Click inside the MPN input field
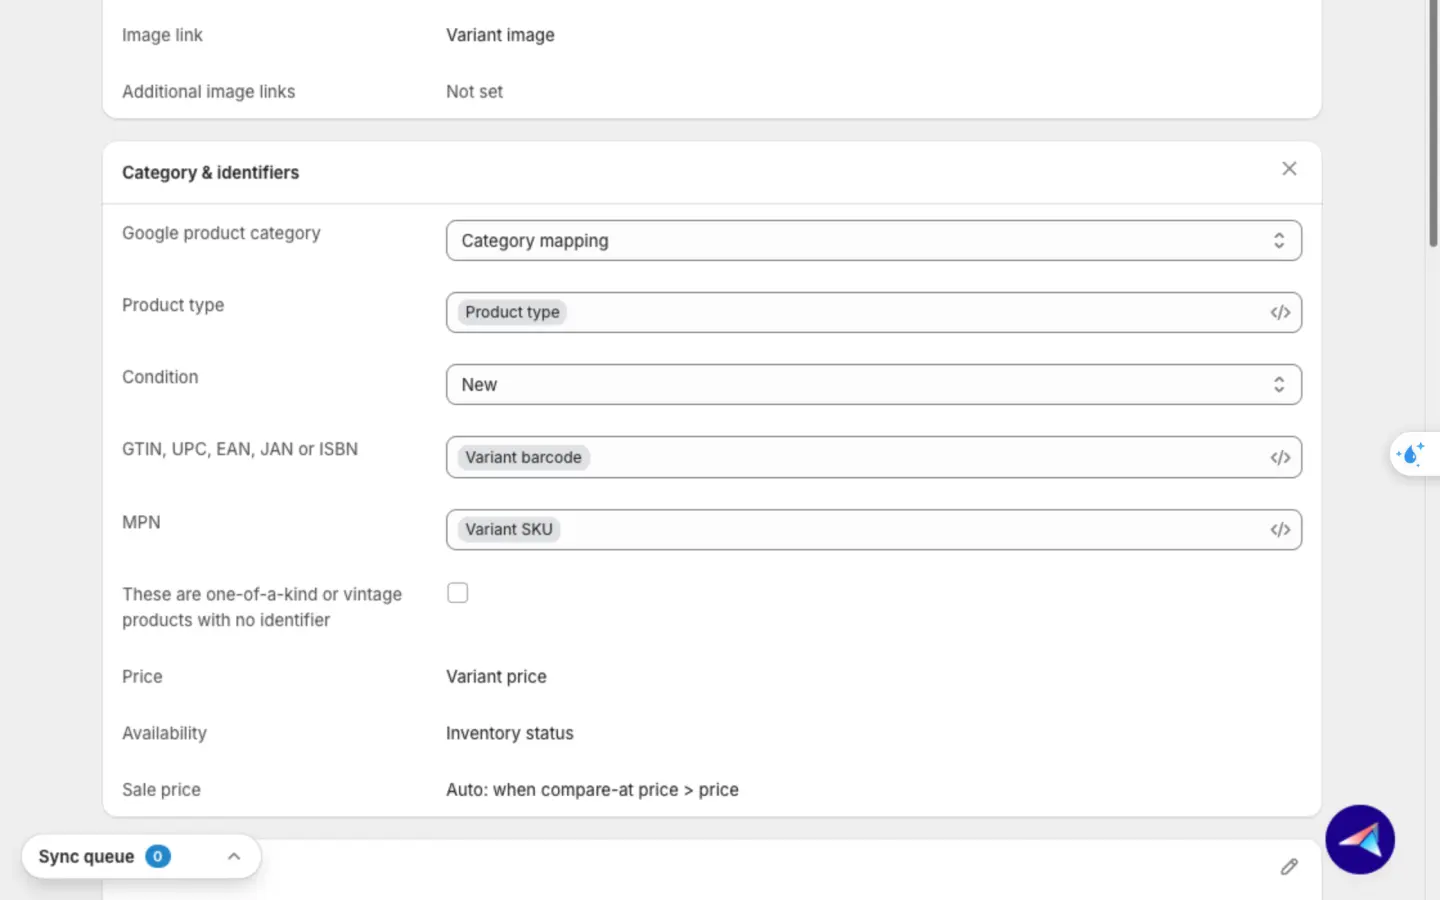The image size is (1440, 900). point(874,530)
